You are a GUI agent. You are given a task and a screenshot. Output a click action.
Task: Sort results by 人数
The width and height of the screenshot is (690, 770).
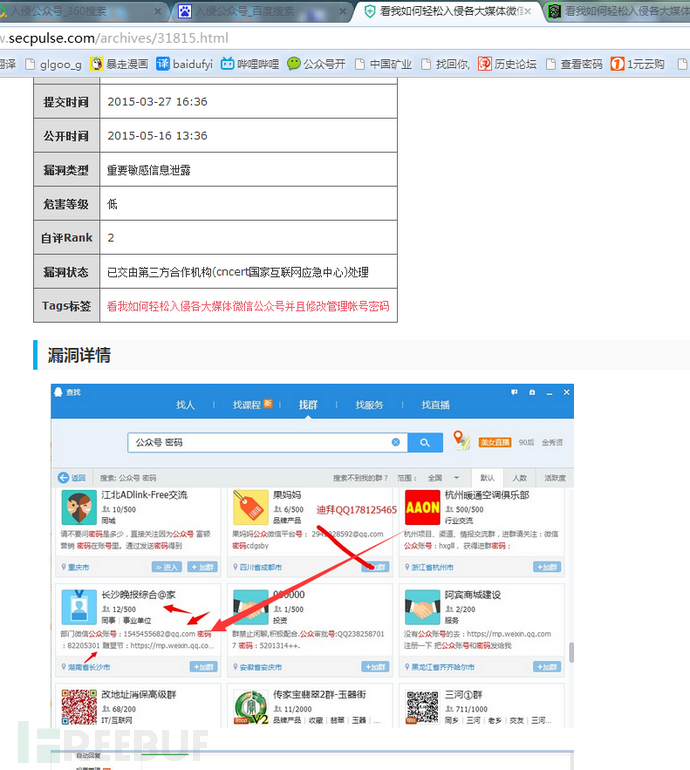point(520,478)
